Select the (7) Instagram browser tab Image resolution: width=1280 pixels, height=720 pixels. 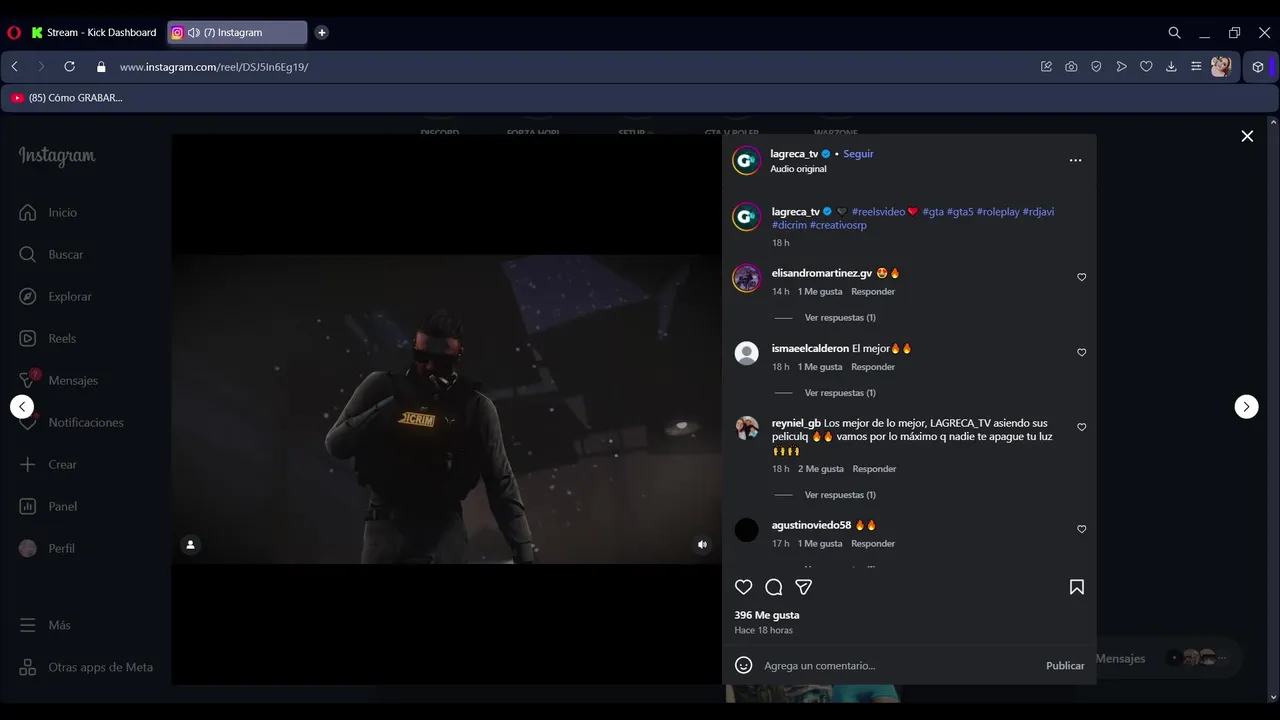click(x=237, y=33)
